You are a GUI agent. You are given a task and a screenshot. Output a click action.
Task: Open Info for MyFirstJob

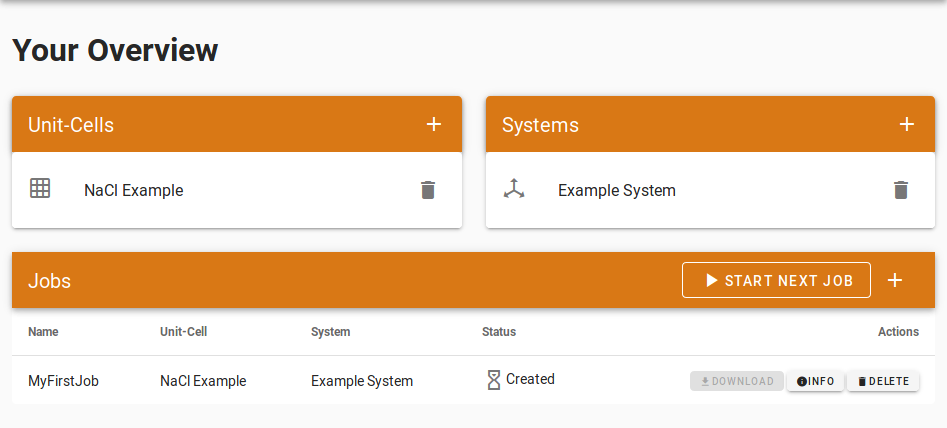click(x=815, y=381)
